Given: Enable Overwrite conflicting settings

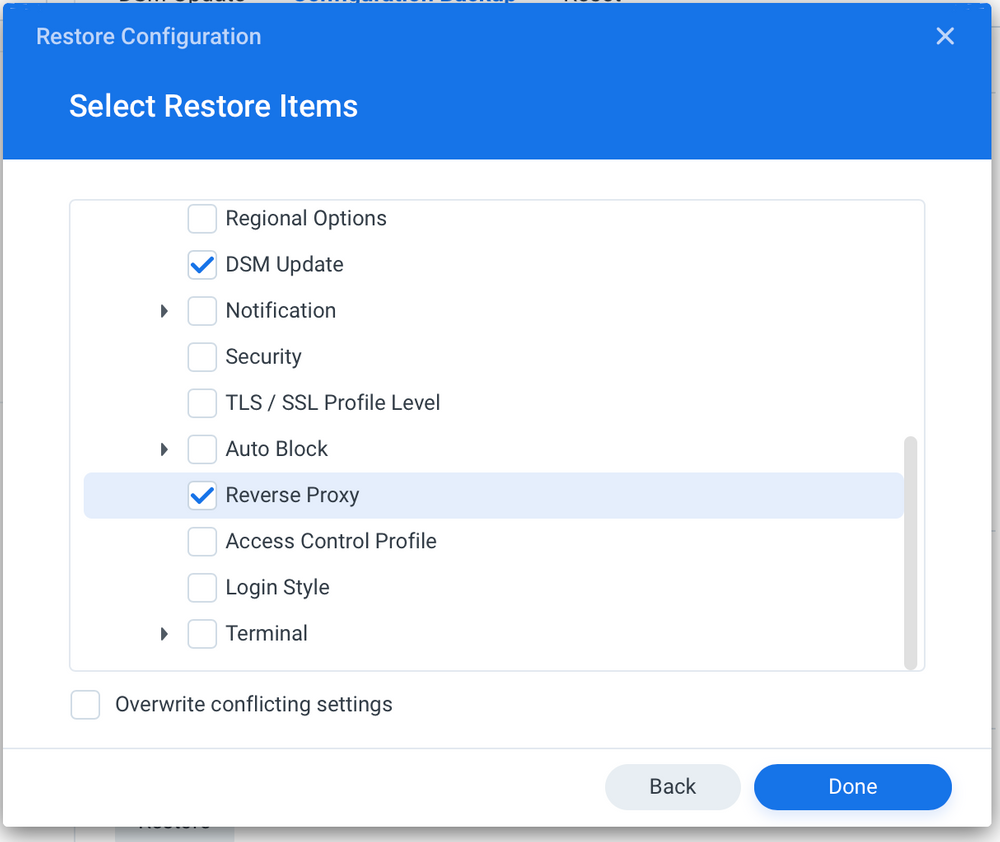Looking at the screenshot, I should [x=85, y=704].
